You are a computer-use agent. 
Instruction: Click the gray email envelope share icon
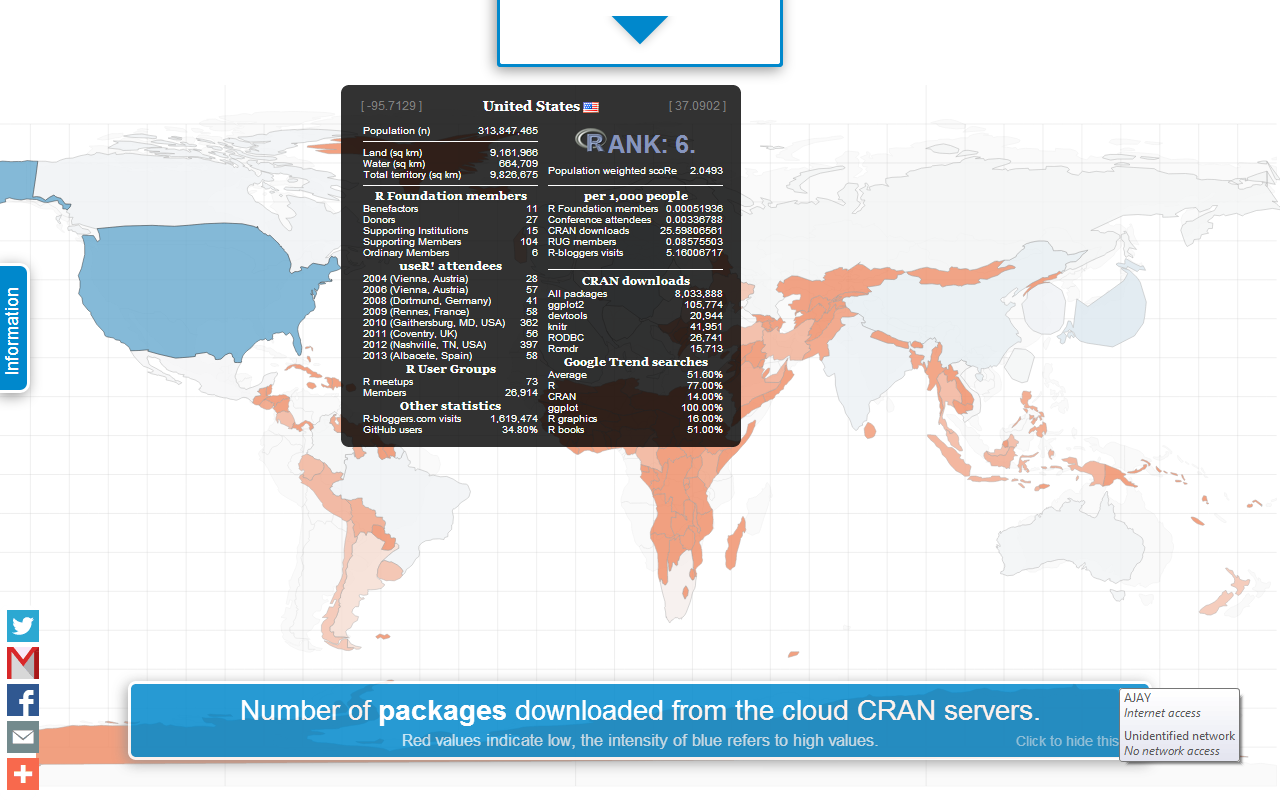[x=23, y=737]
